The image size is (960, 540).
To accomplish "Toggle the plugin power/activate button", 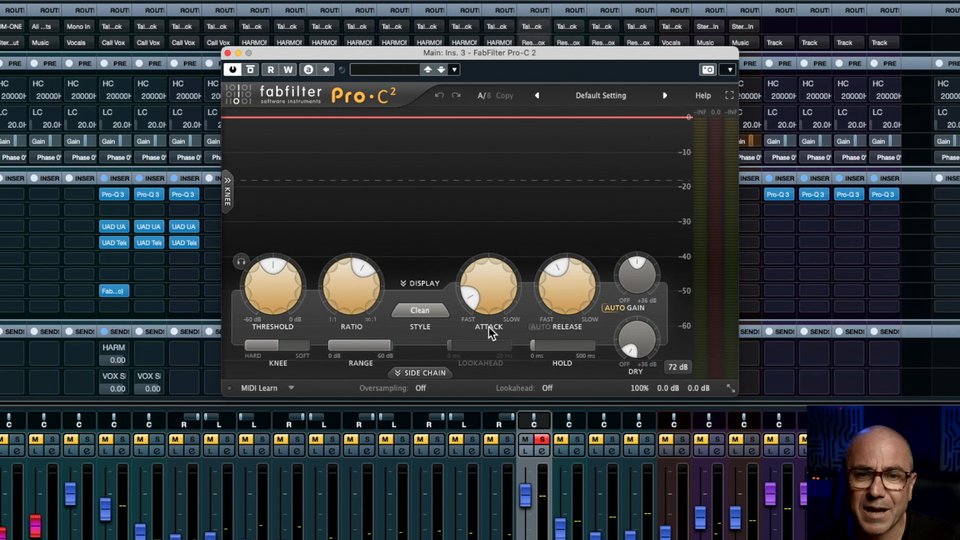I will click(x=232, y=70).
